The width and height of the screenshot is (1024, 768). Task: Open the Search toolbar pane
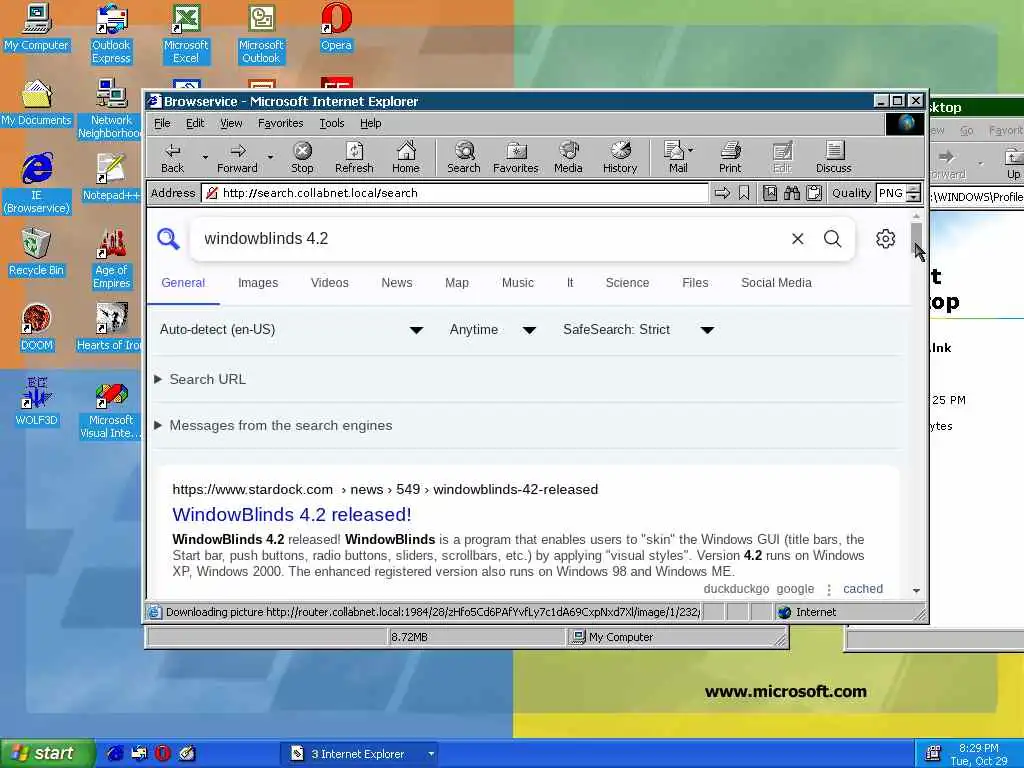[x=464, y=157]
